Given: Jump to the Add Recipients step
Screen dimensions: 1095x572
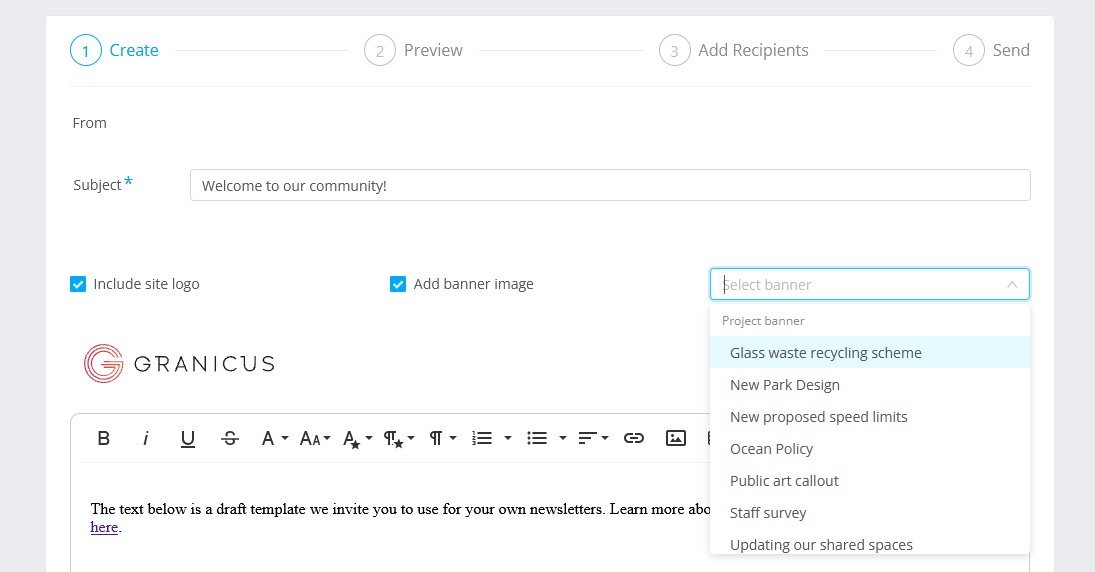Looking at the screenshot, I should pos(733,50).
